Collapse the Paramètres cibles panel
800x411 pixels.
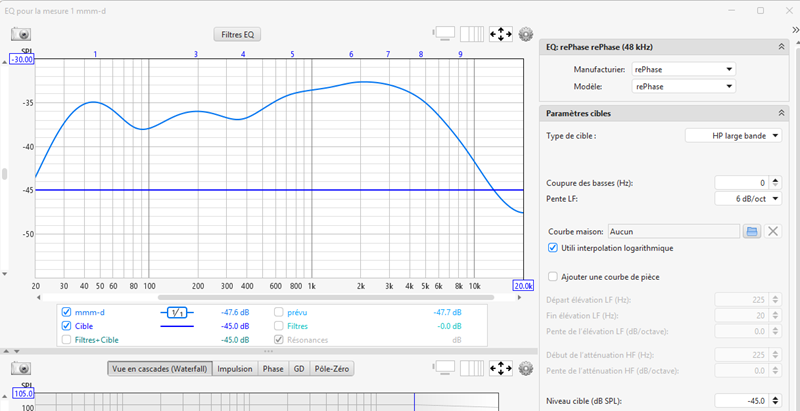(x=781, y=113)
